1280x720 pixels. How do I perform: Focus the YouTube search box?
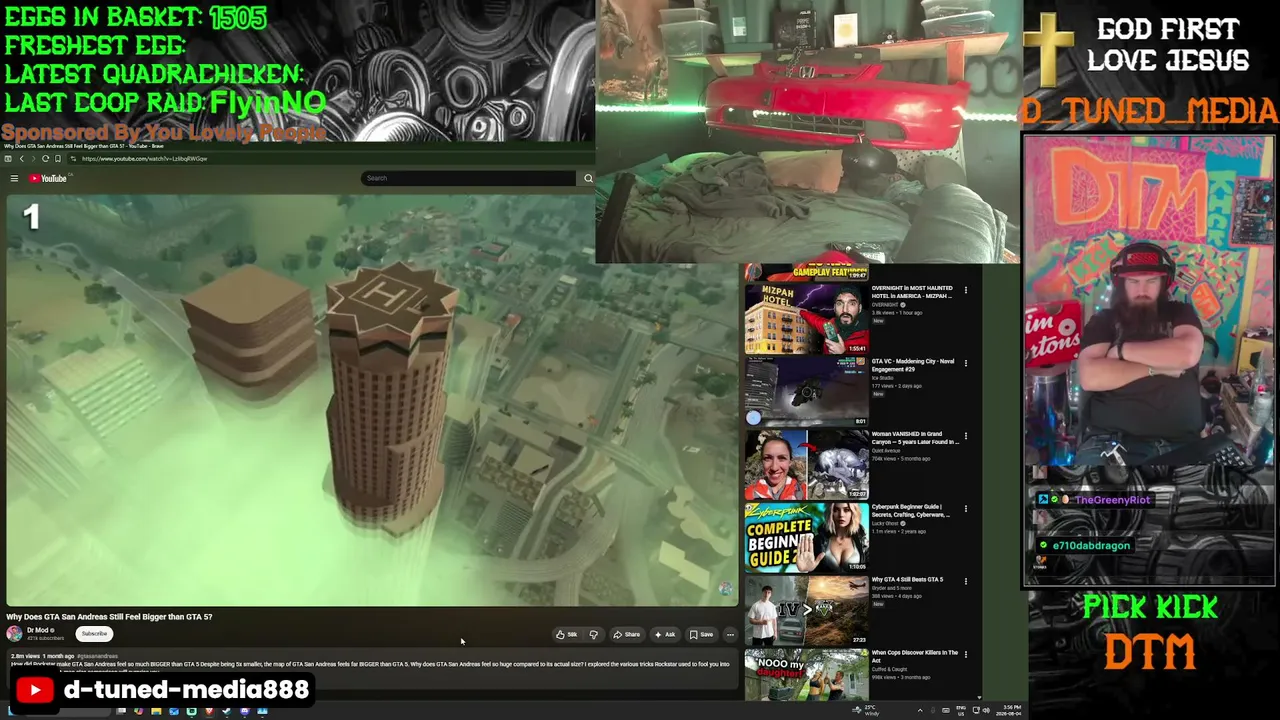[x=468, y=178]
